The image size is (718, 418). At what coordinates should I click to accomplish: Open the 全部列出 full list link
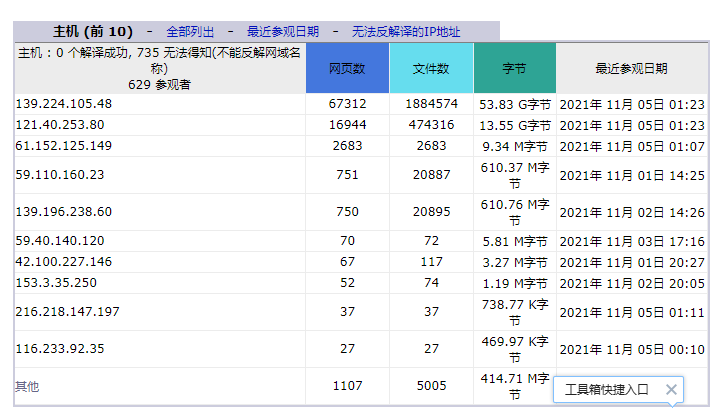pos(190,32)
